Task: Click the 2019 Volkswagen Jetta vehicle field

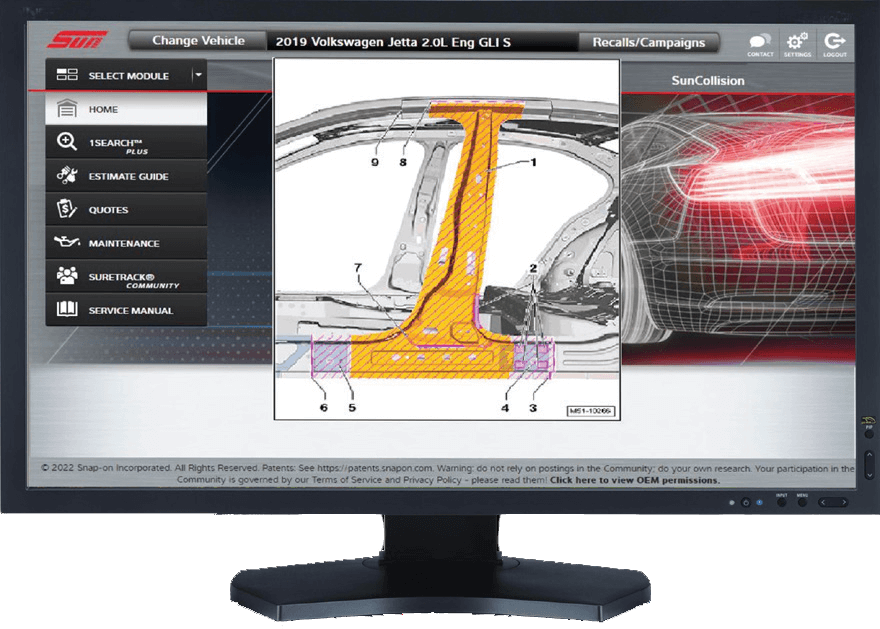Action: point(421,42)
